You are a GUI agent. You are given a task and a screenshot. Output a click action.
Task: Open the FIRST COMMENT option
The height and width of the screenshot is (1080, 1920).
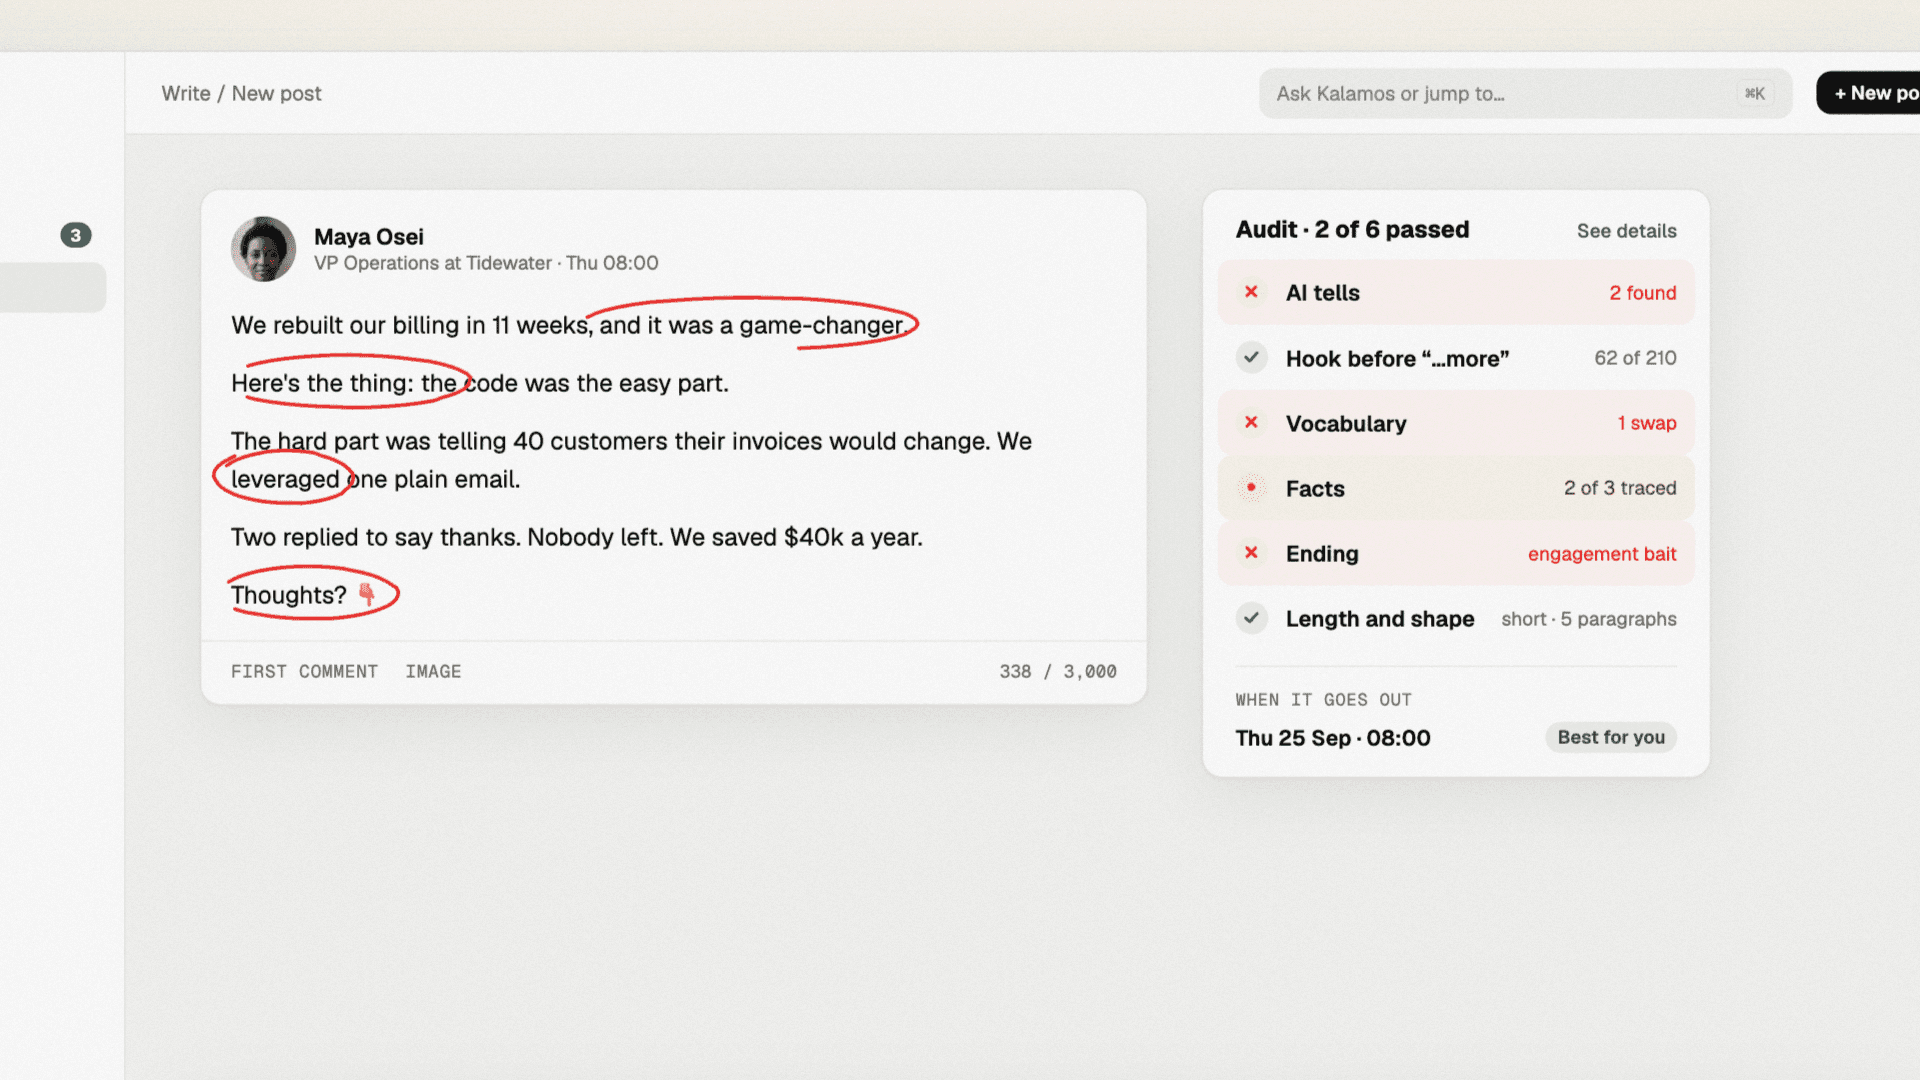pos(304,671)
